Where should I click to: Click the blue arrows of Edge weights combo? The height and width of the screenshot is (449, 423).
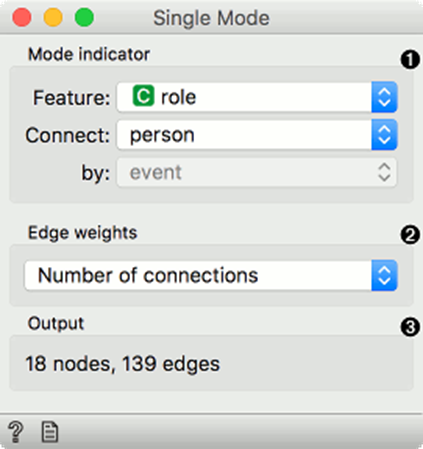[384, 276]
